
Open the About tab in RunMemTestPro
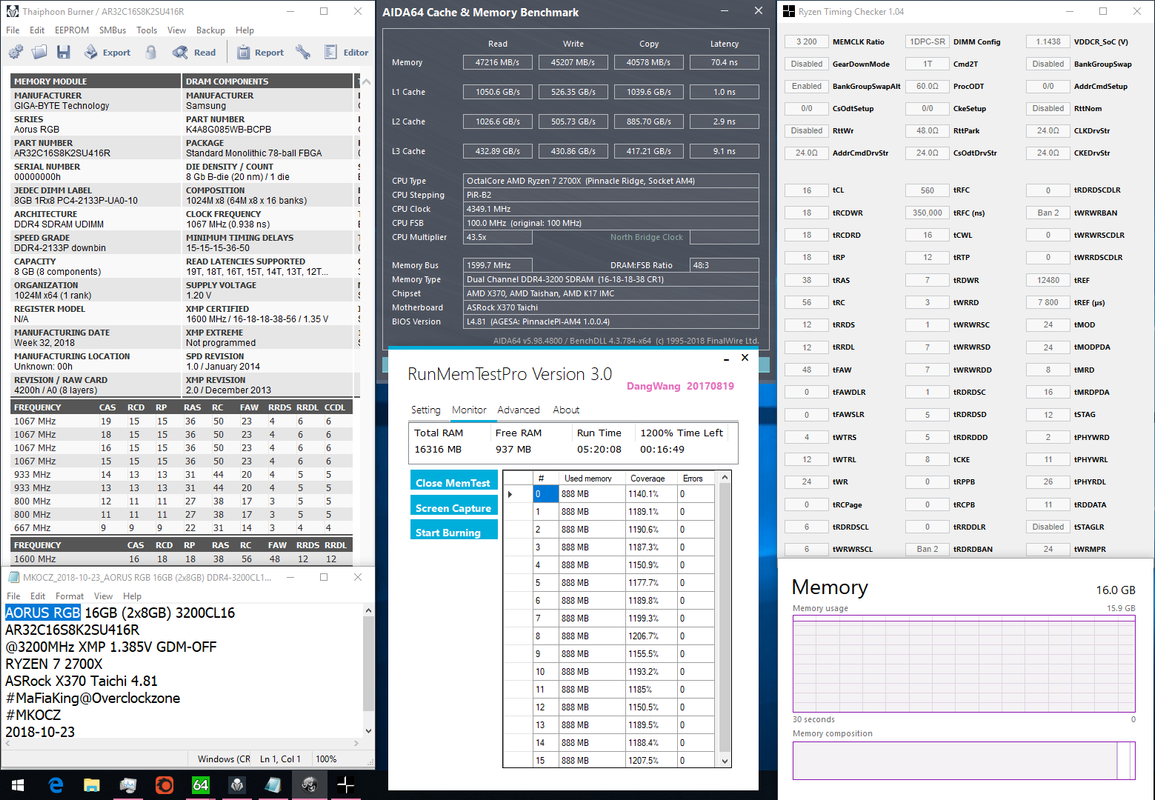coord(566,410)
